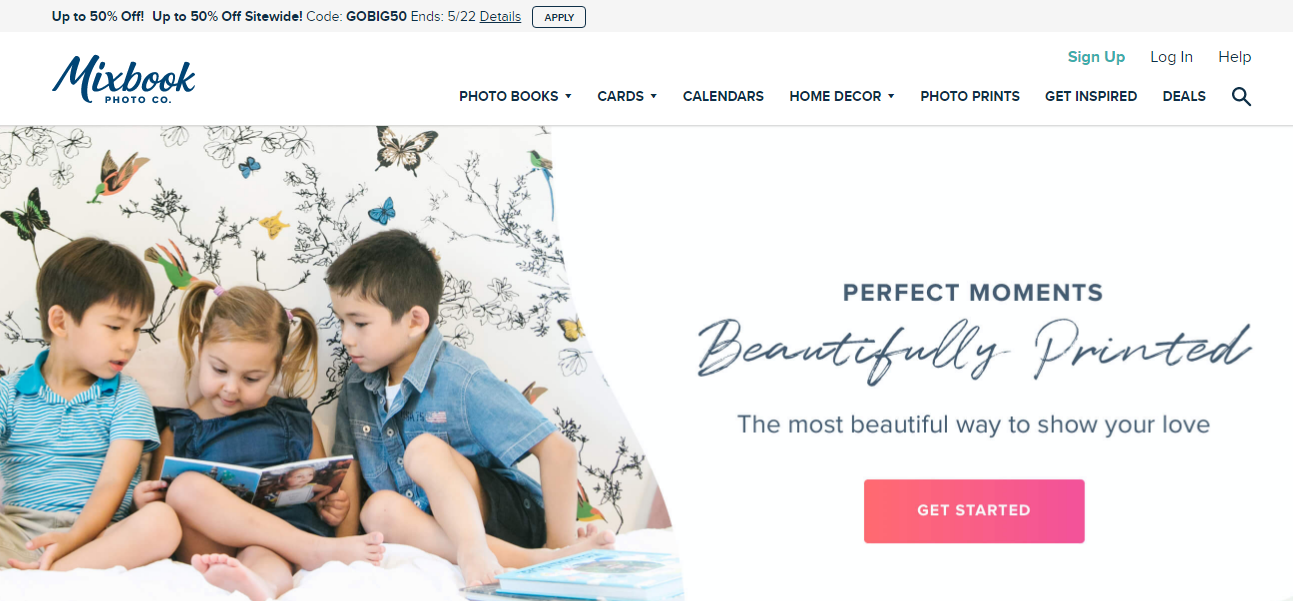This screenshot has width=1293, height=601.
Task: Expand the Home Decor dropdown arrow
Action: (891, 96)
